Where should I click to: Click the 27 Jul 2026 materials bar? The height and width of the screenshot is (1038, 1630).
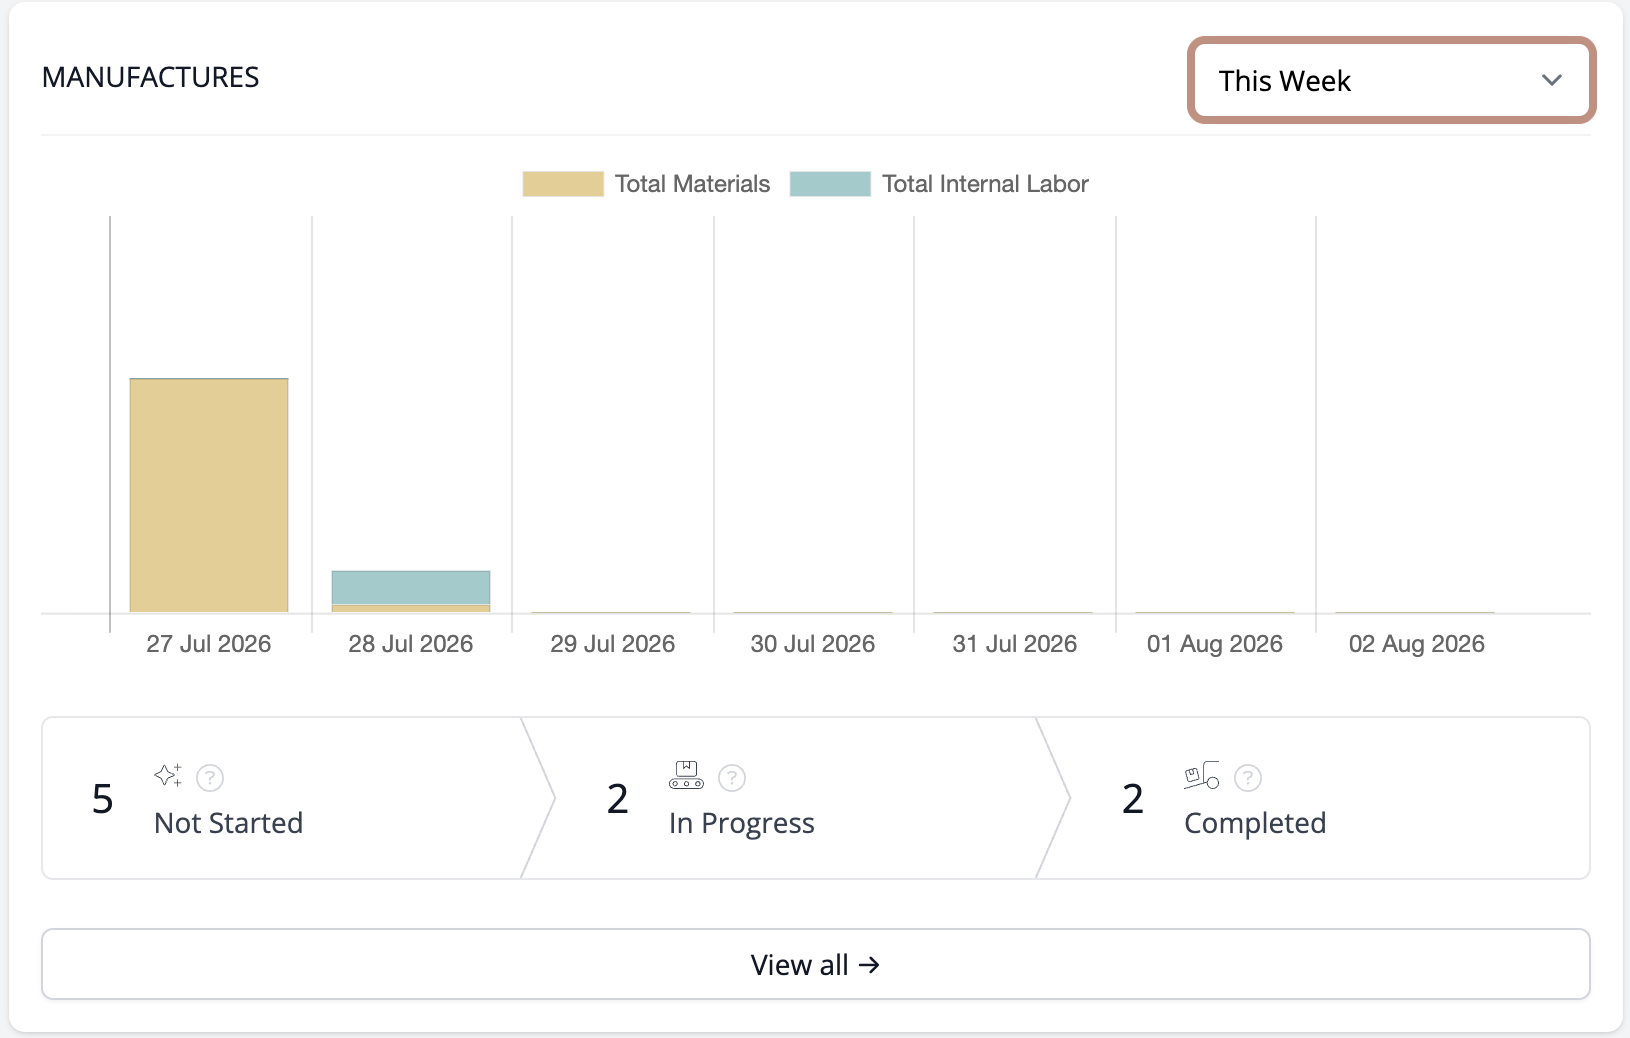click(x=209, y=495)
